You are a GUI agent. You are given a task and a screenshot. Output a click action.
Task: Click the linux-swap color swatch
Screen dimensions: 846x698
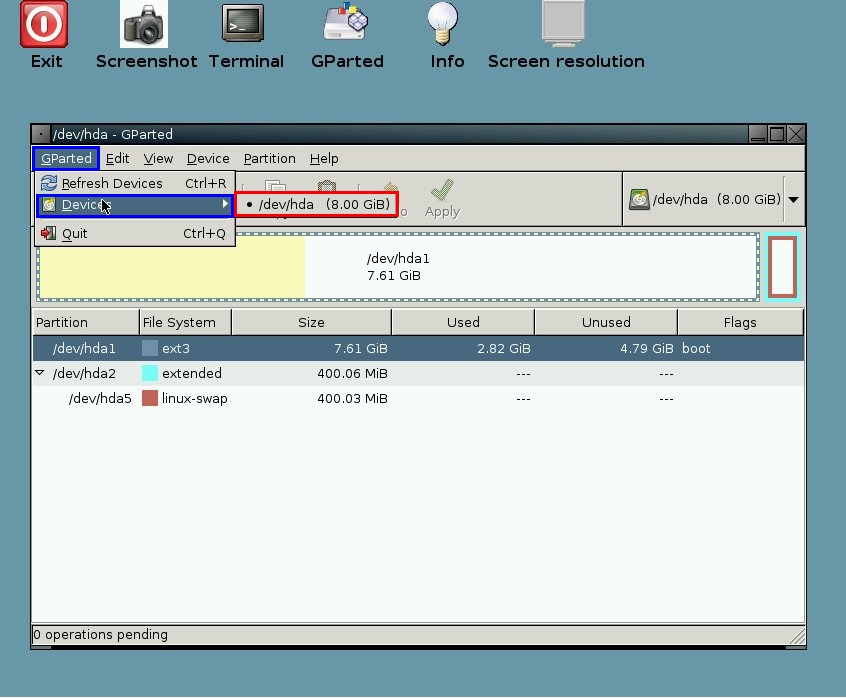coord(149,398)
